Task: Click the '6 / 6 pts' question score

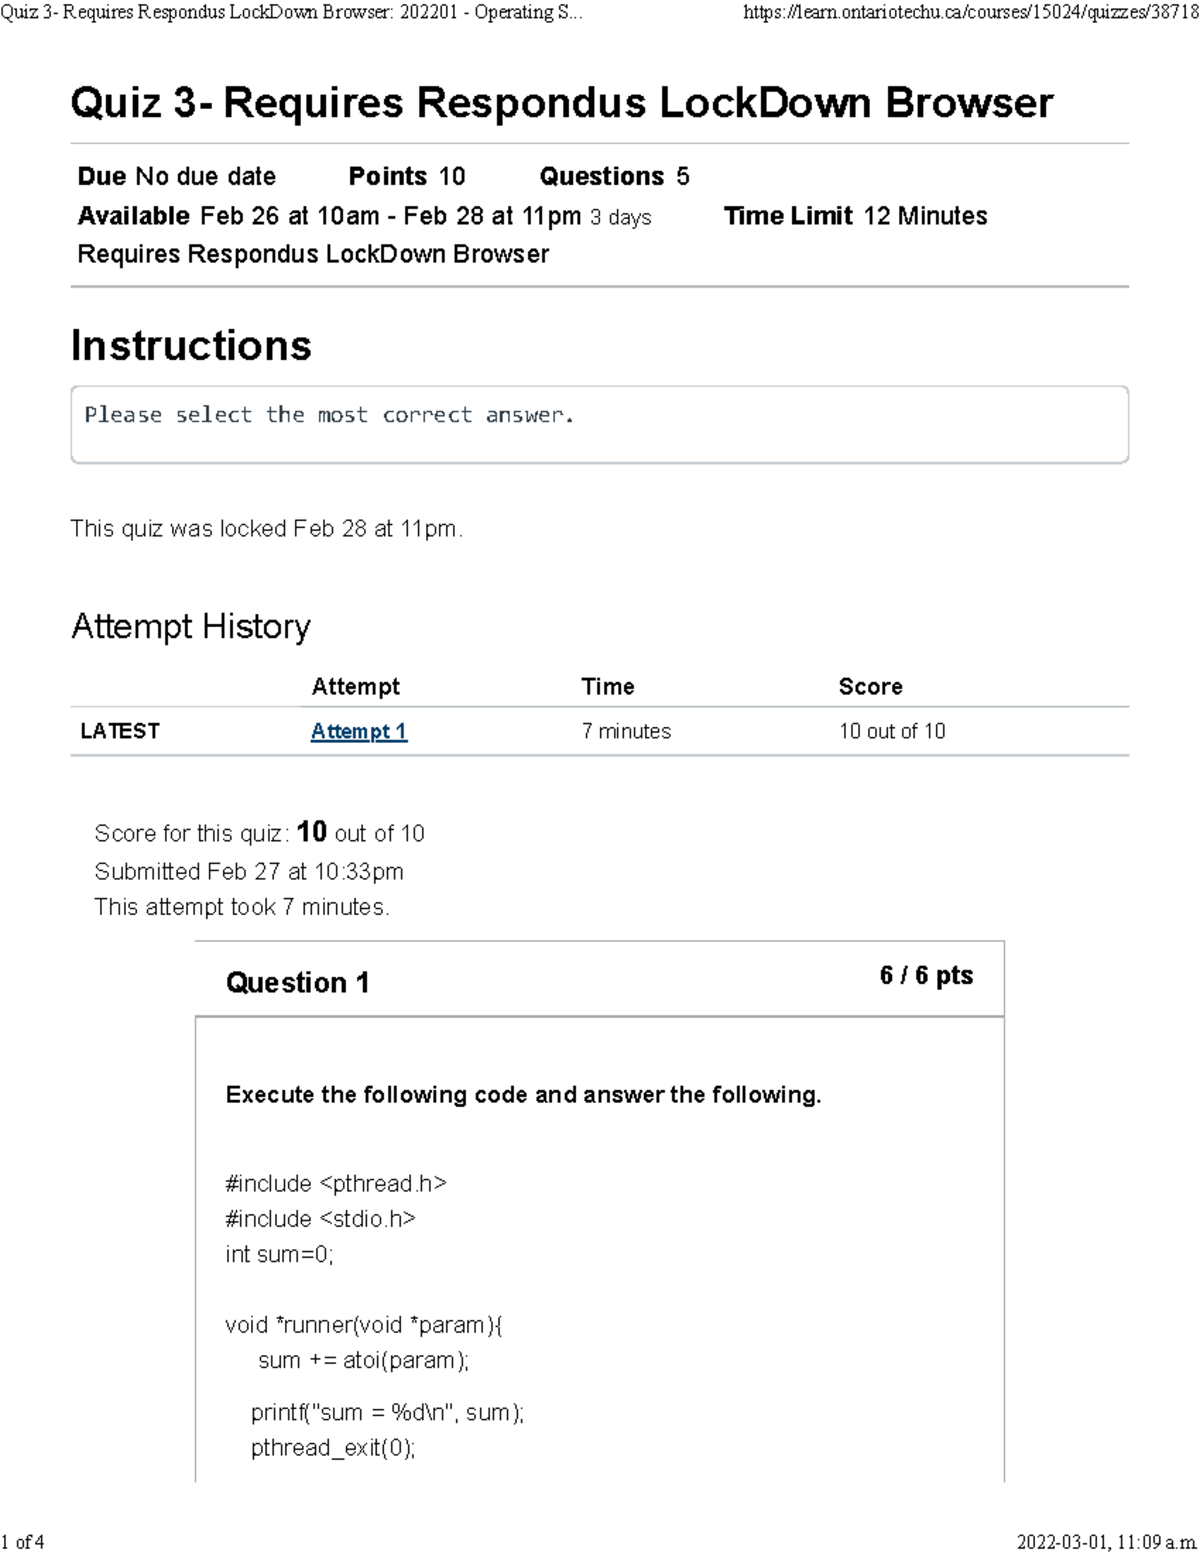Action: [926, 975]
